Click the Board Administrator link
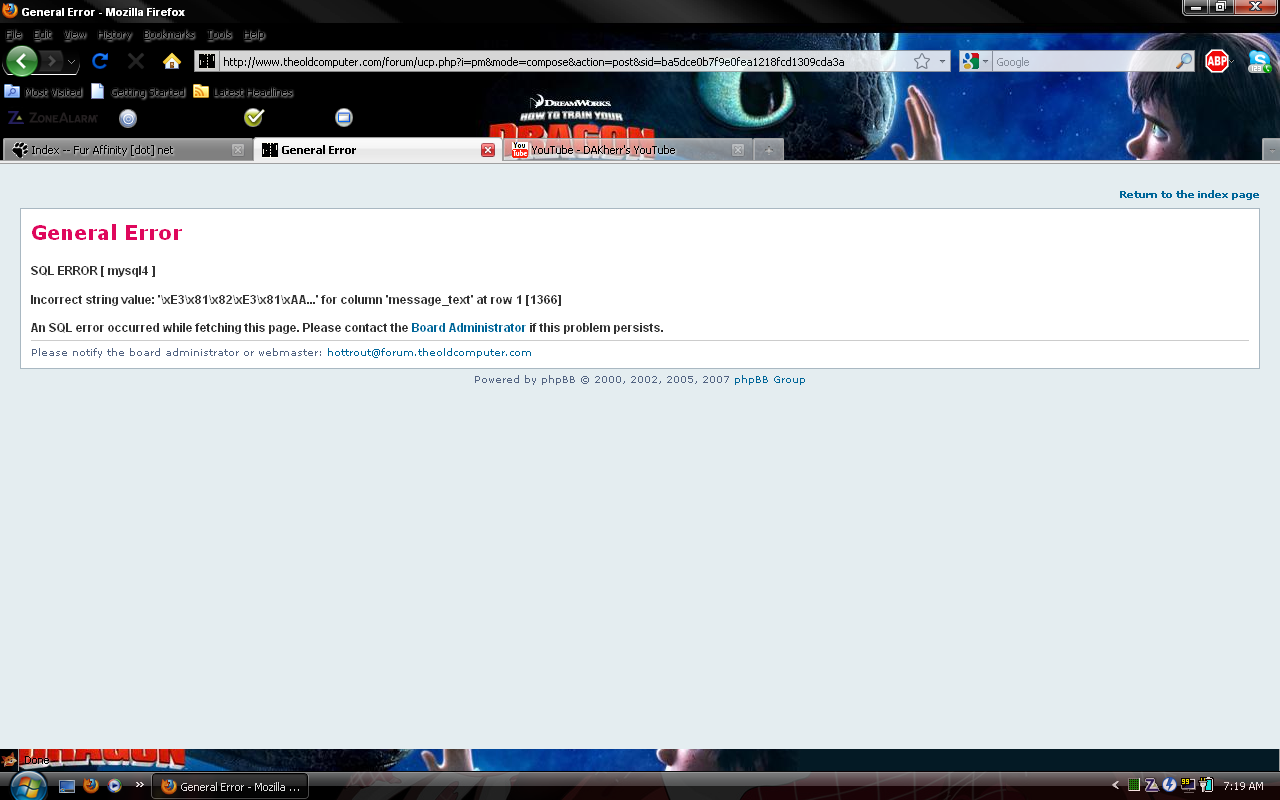Screen dimensions: 1280x800 tap(468, 328)
